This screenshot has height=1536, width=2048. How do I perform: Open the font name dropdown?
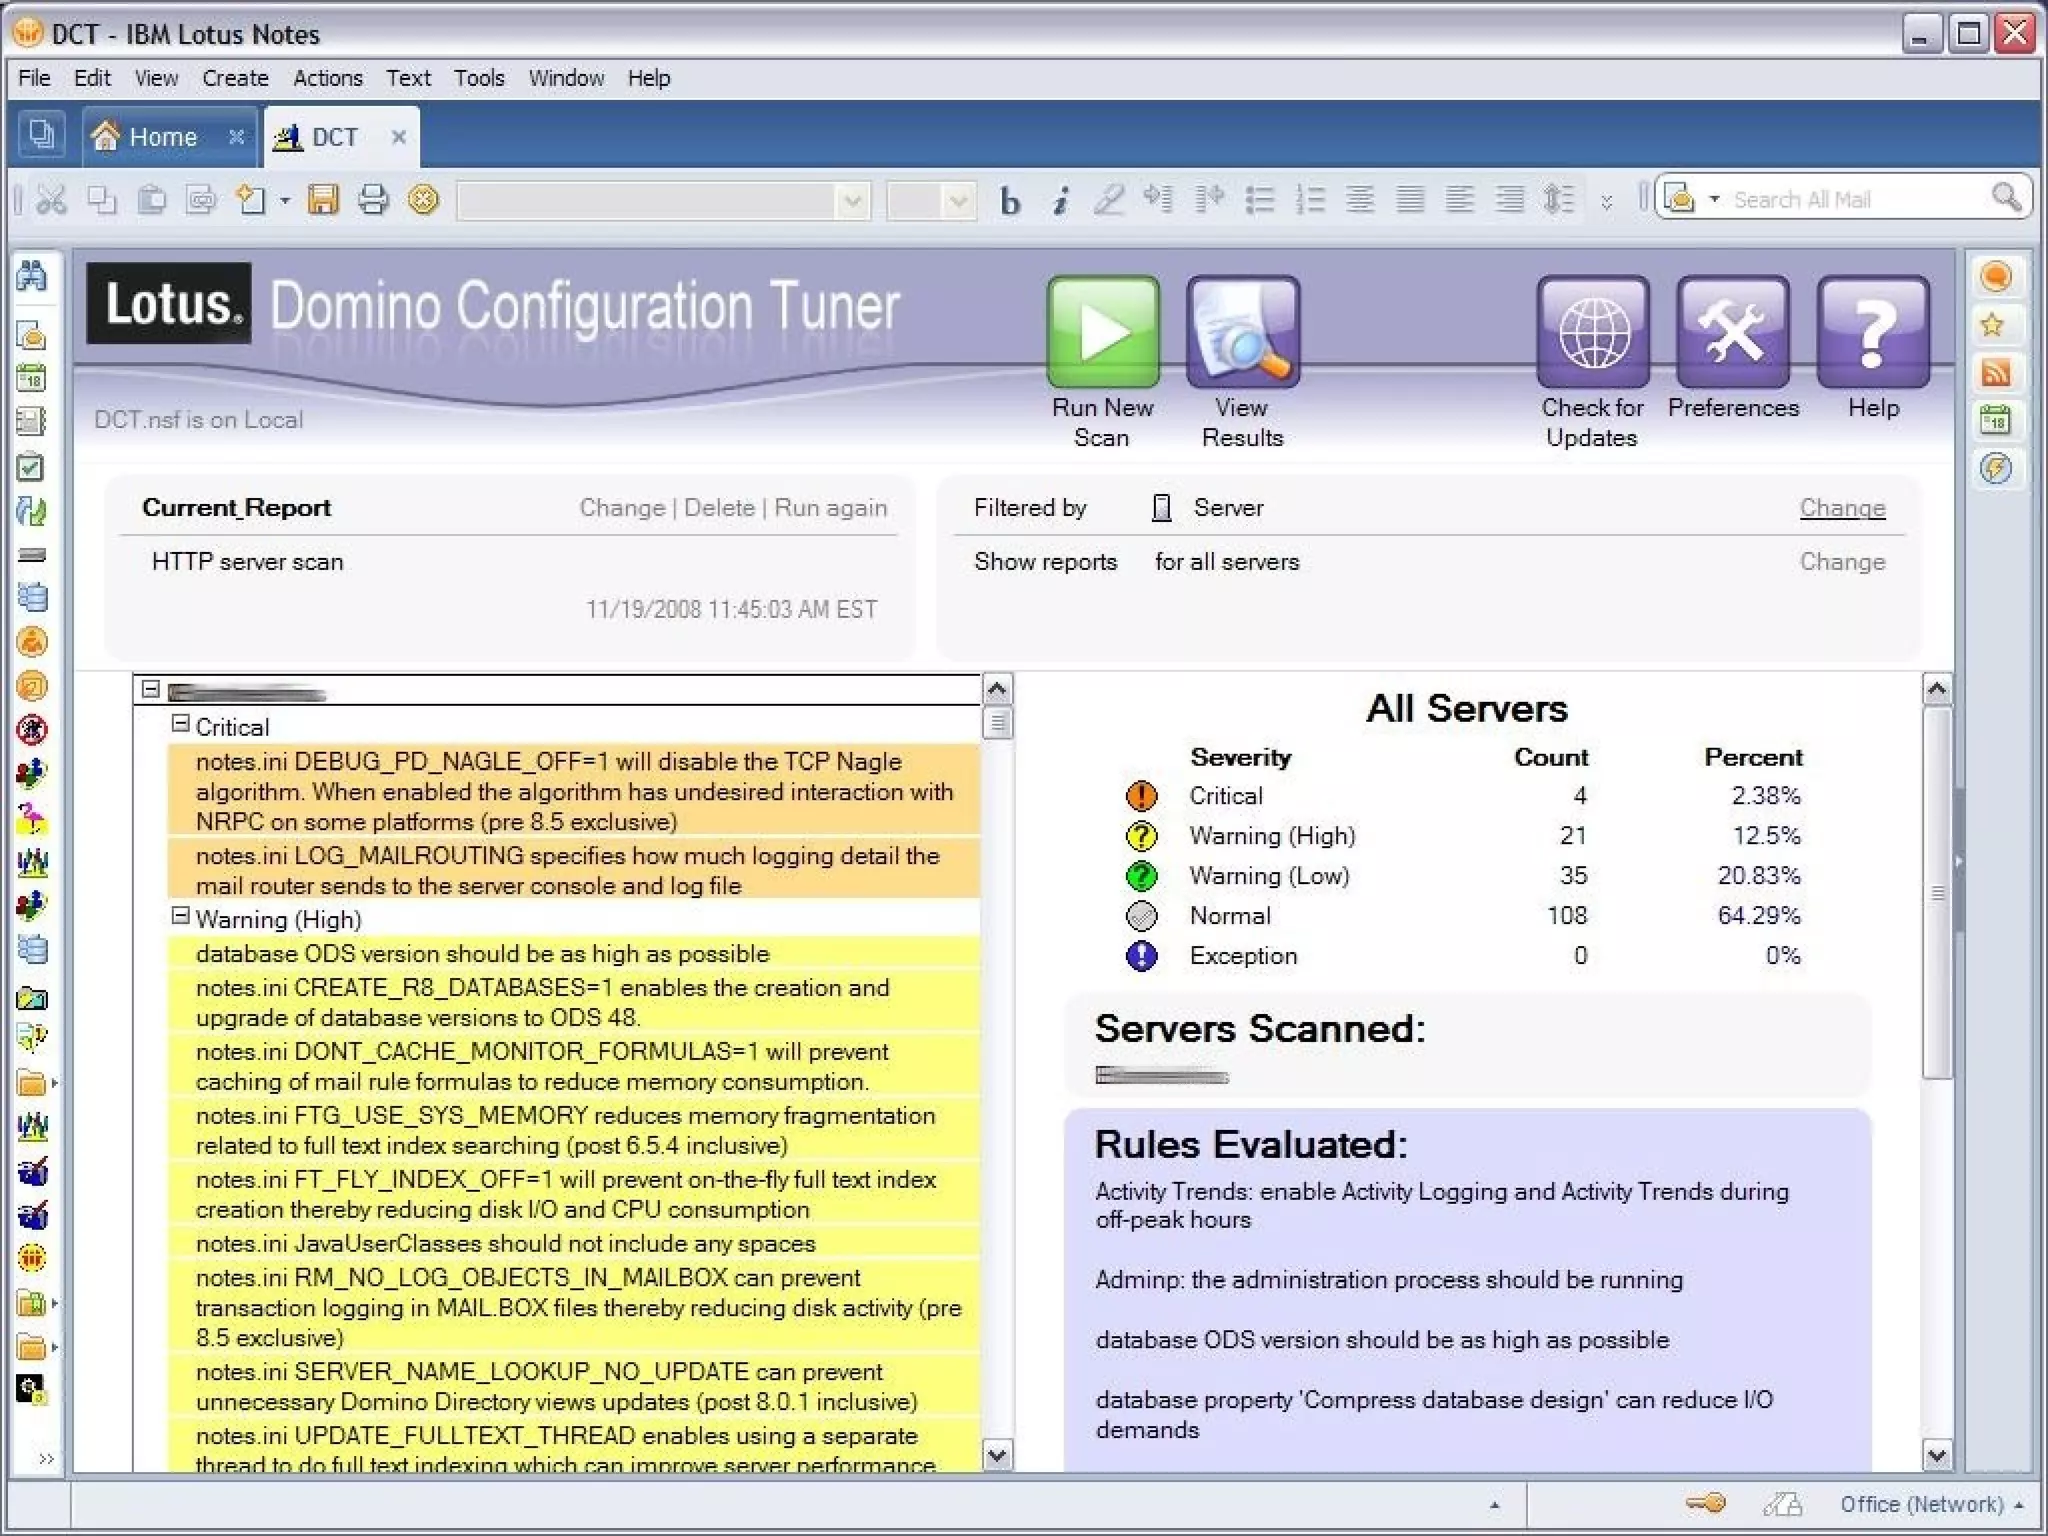point(852,201)
